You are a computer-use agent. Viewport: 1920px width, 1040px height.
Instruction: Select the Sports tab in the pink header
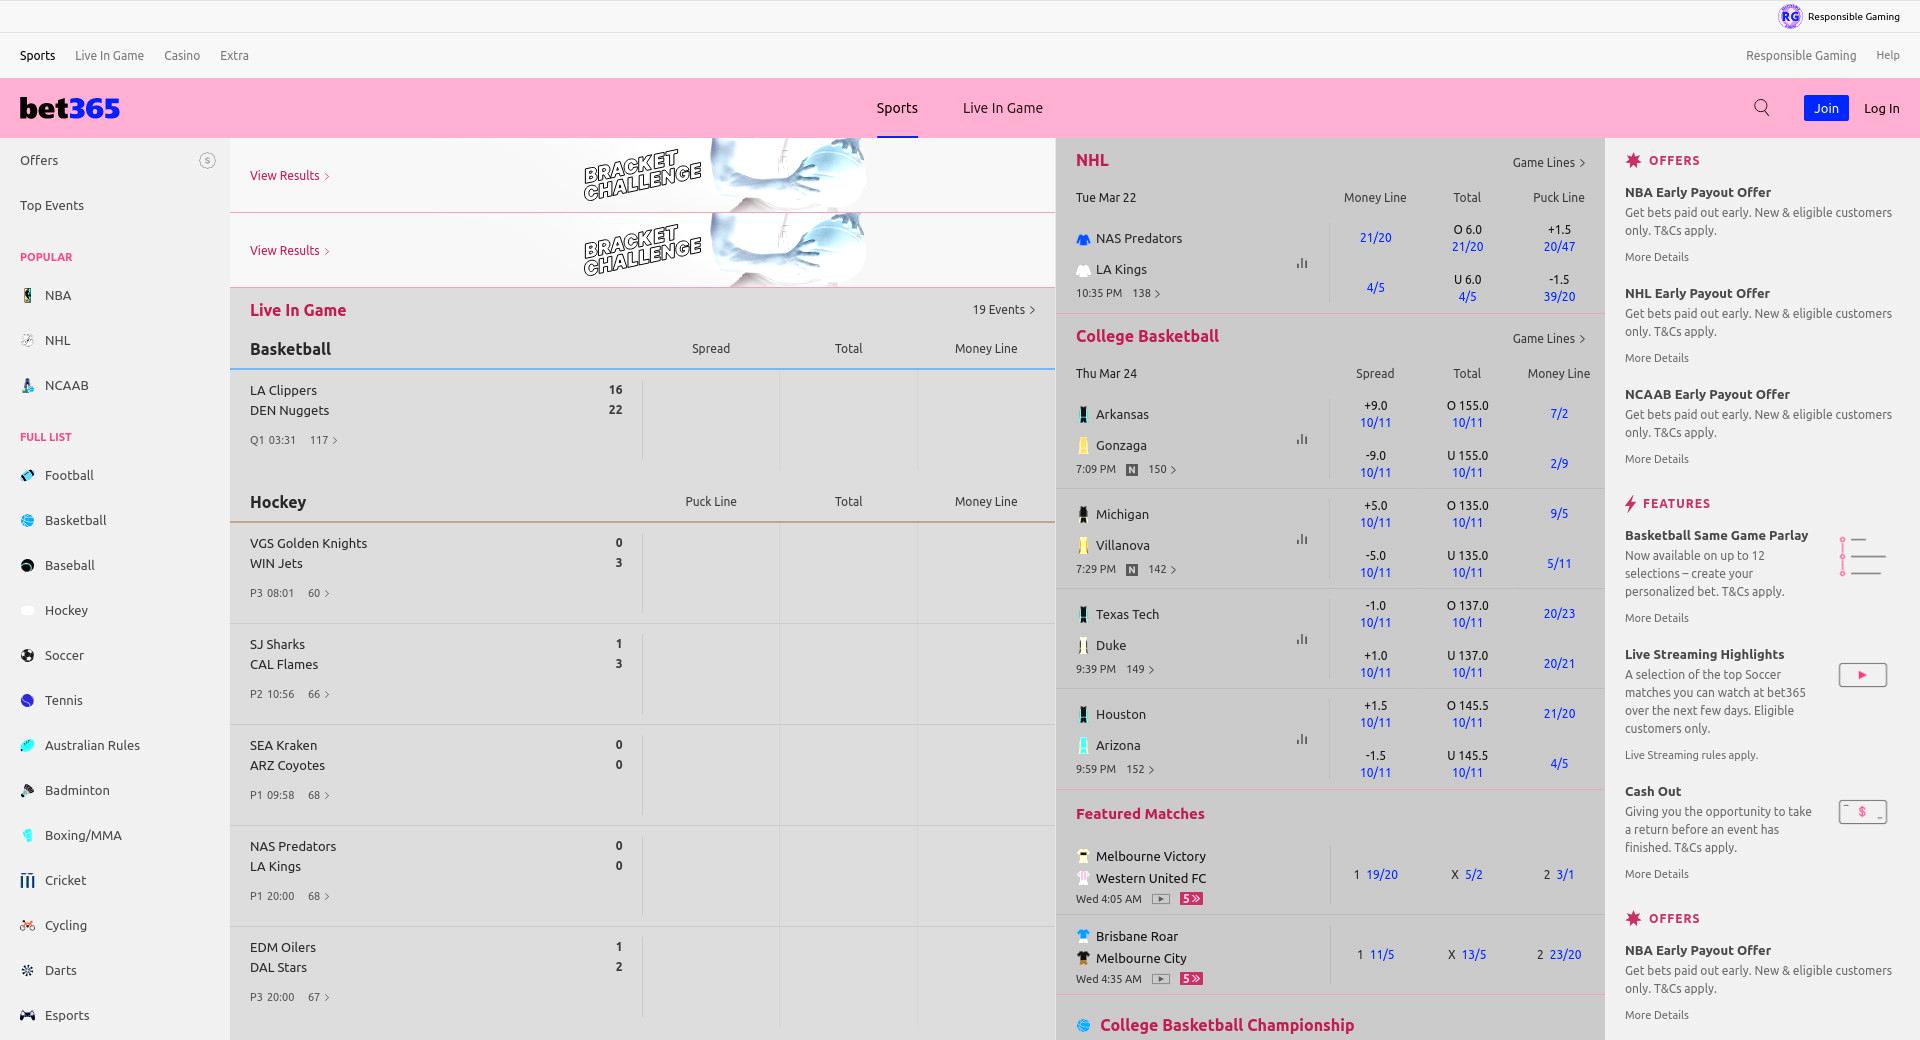[x=897, y=108]
